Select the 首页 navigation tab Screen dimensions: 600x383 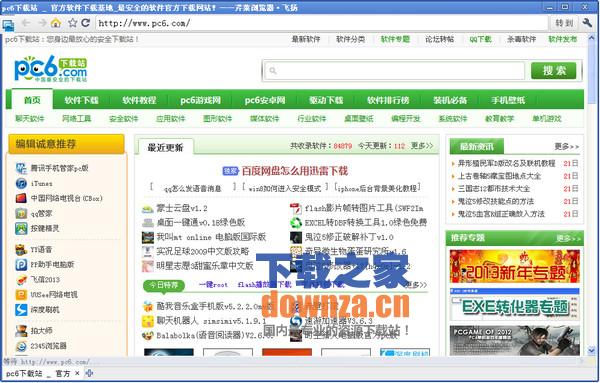tap(32, 100)
